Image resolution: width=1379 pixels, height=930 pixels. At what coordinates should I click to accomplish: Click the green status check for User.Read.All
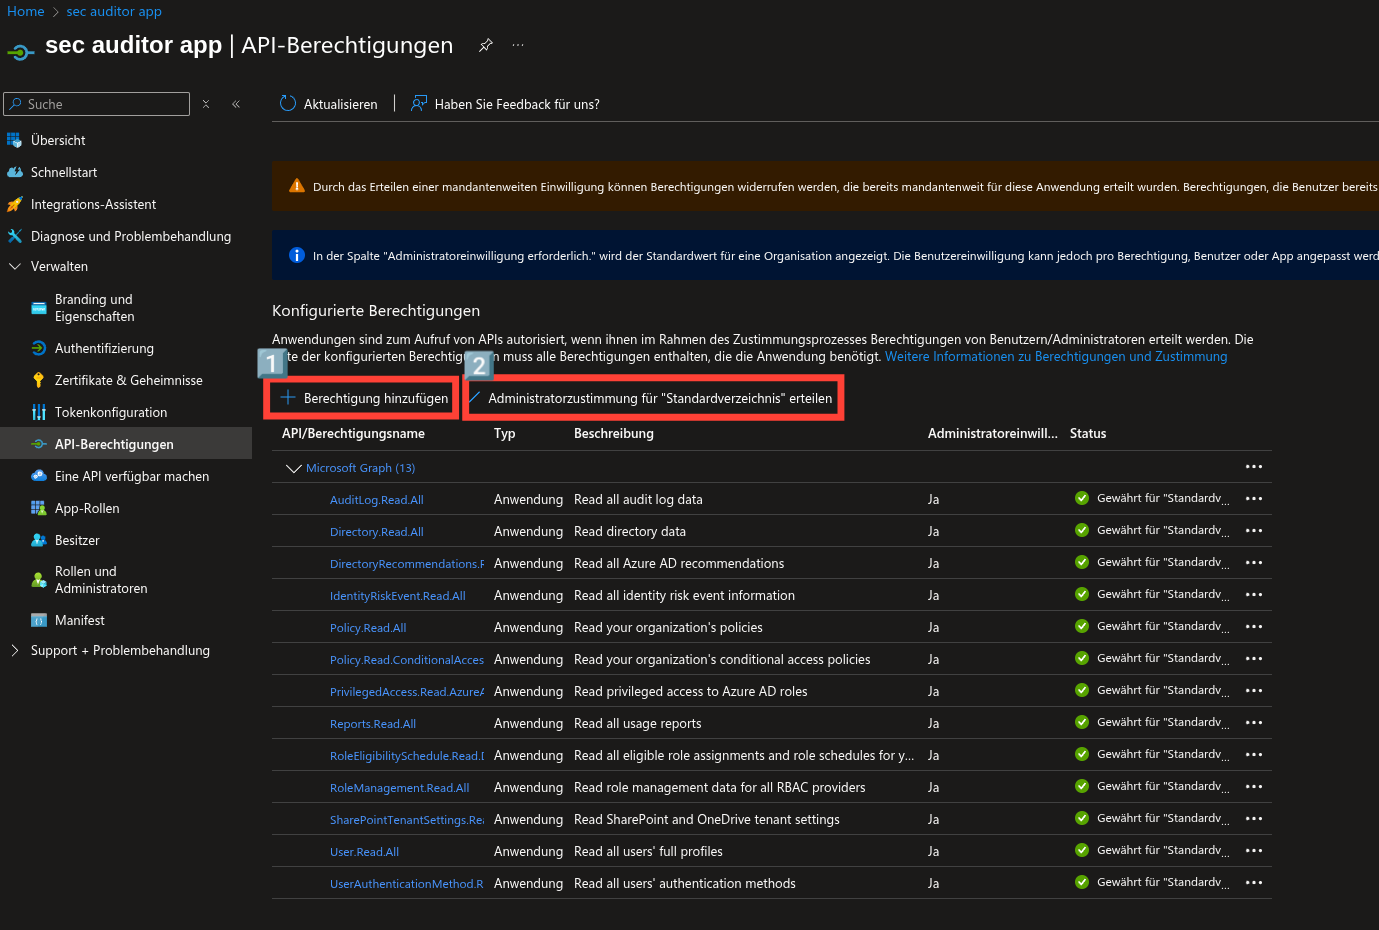[x=1082, y=850]
